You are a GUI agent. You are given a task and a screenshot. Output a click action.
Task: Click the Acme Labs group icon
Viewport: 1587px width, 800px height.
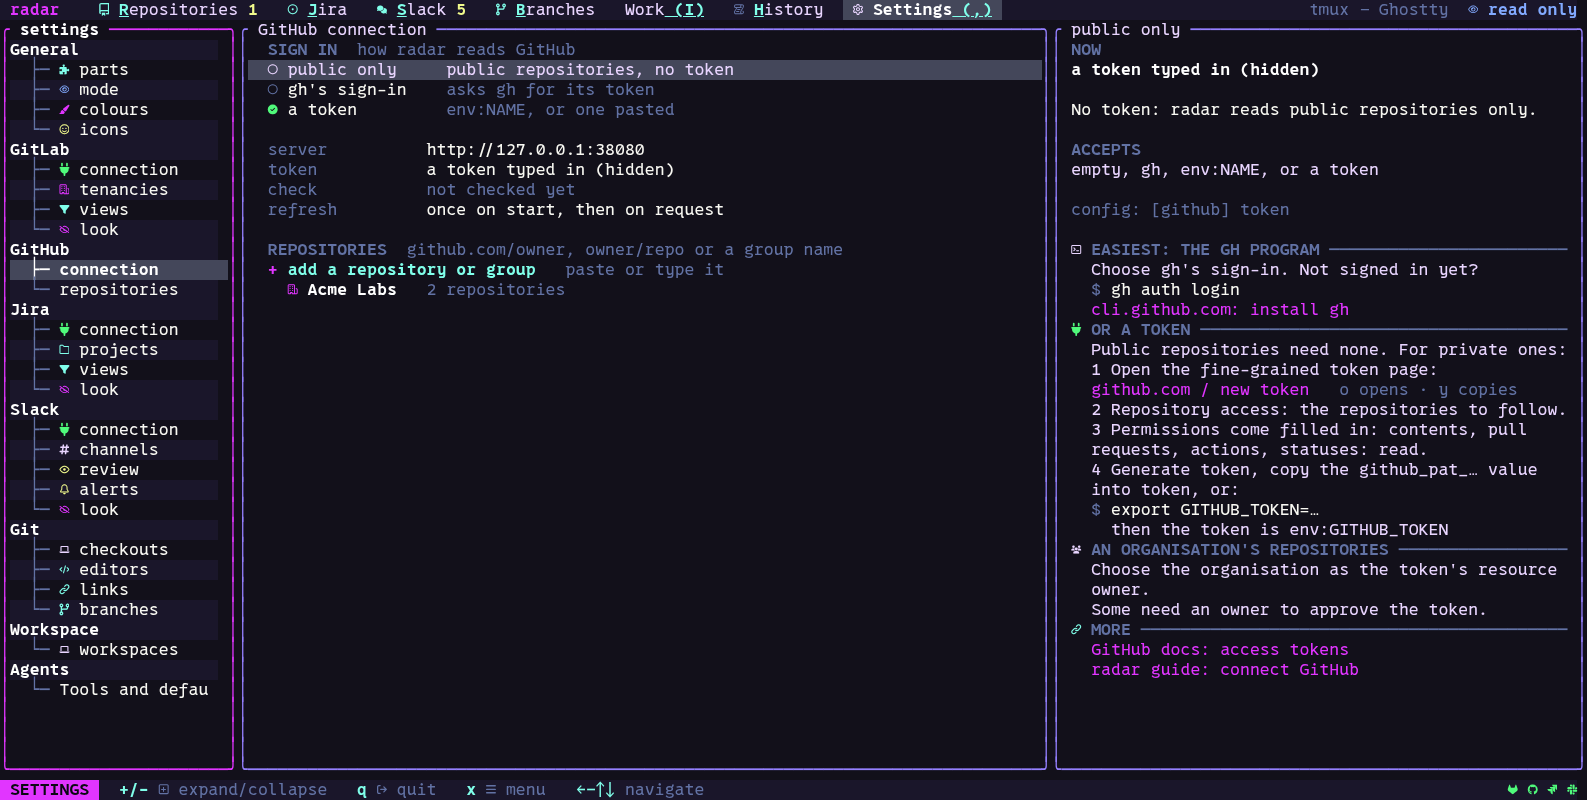click(x=292, y=290)
